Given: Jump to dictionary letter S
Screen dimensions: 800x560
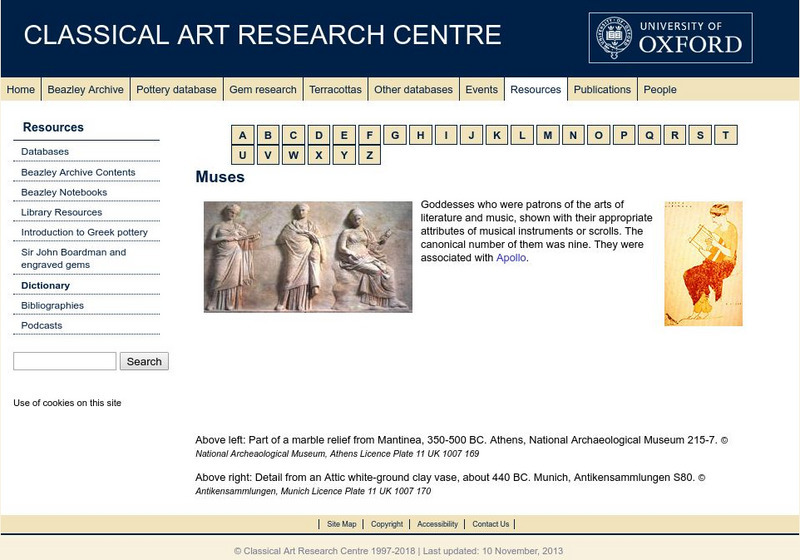Looking at the screenshot, I should coord(700,135).
